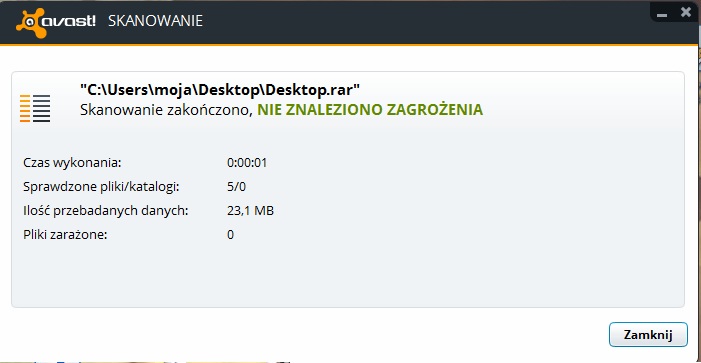Click the infected files value 0
The width and height of the screenshot is (701, 363).
[x=230, y=235]
